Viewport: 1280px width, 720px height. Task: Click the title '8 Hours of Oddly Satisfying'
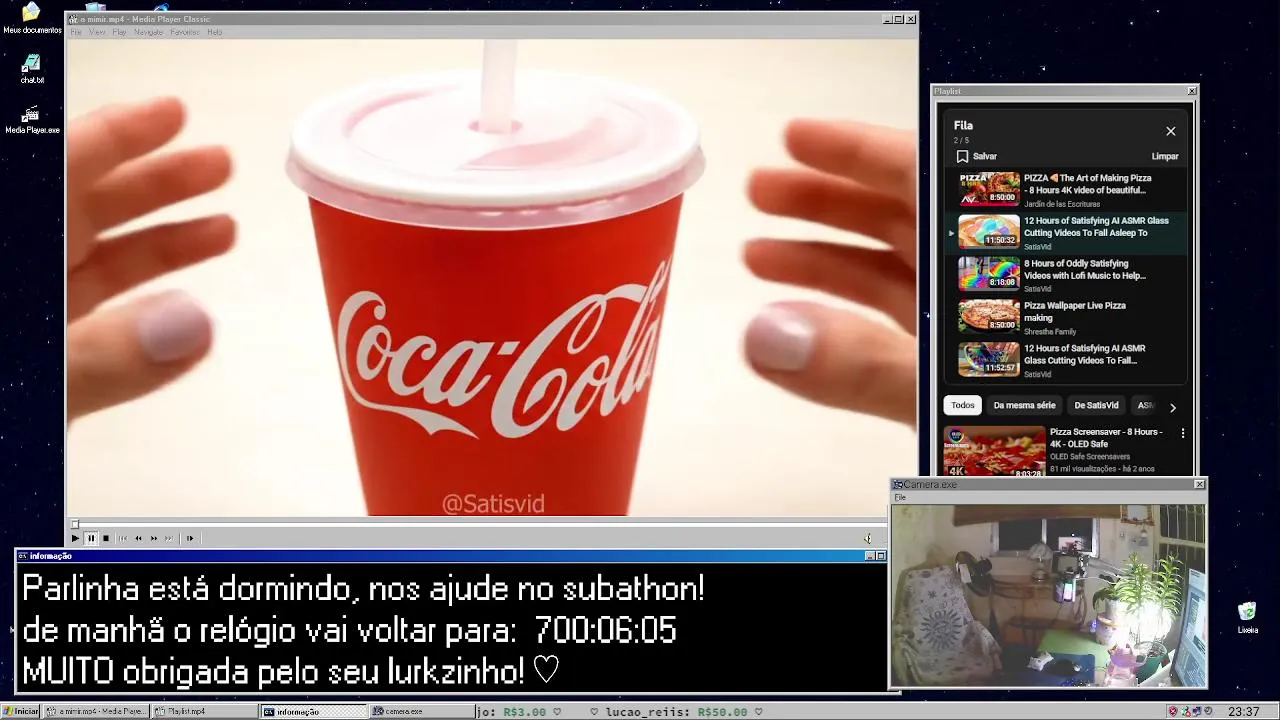point(1084,270)
